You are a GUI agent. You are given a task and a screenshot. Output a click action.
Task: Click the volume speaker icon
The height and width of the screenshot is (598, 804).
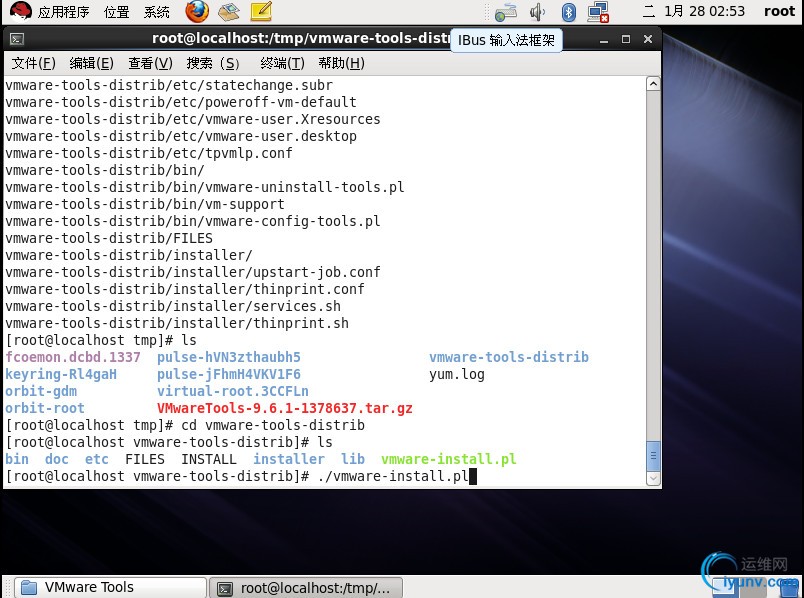pyautogui.click(x=537, y=12)
